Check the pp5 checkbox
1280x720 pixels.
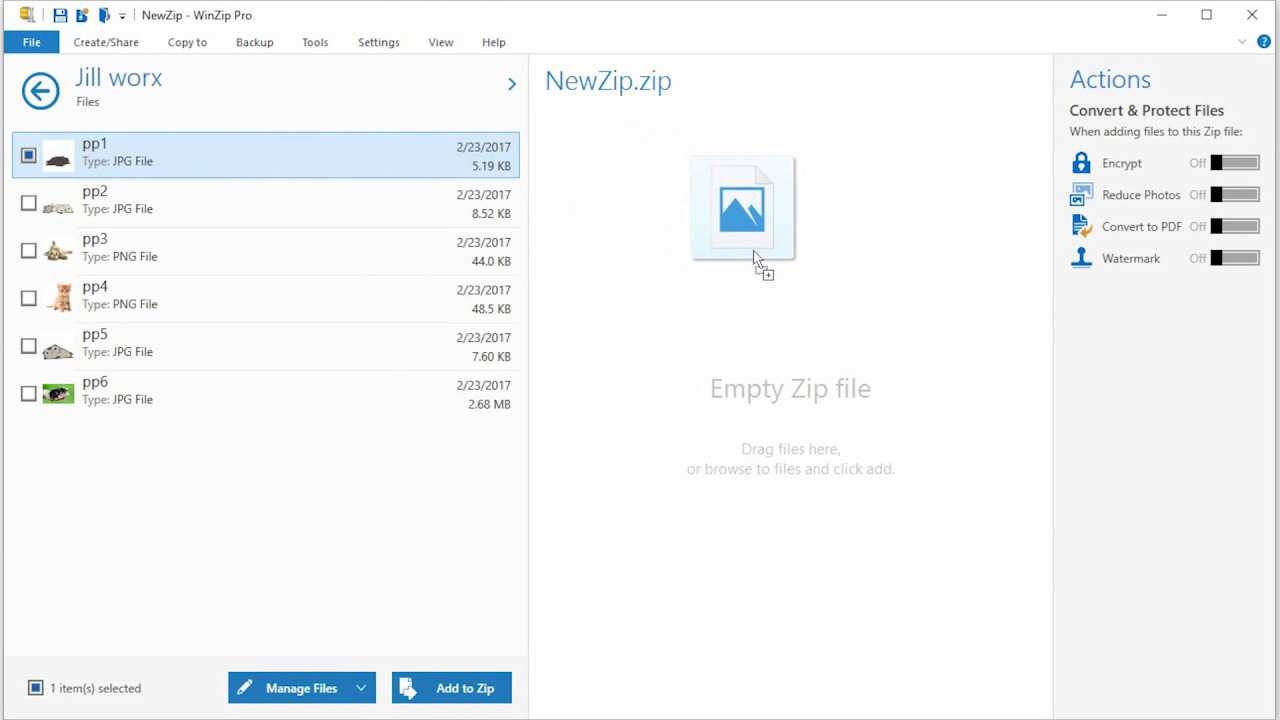click(x=29, y=346)
